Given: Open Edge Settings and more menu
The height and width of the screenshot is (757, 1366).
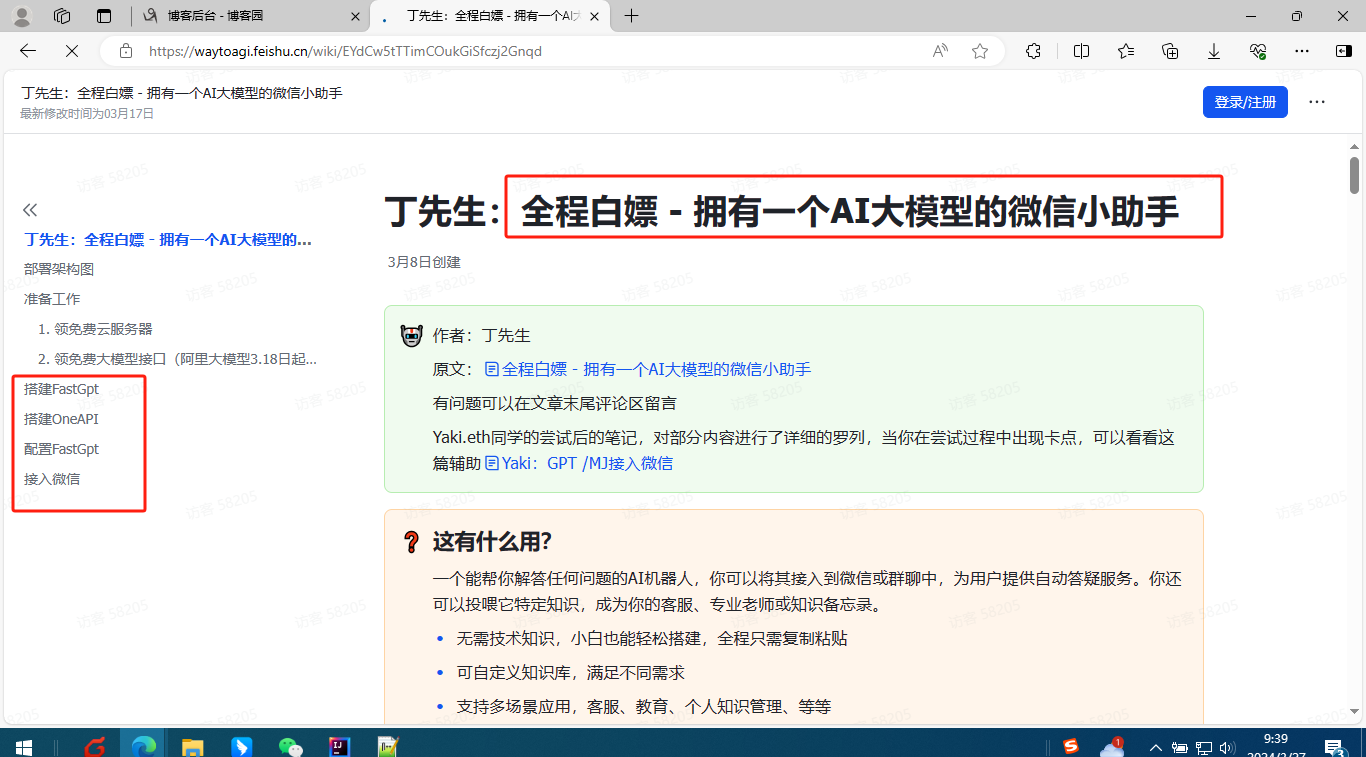Looking at the screenshot, I should click(1301, 51).
